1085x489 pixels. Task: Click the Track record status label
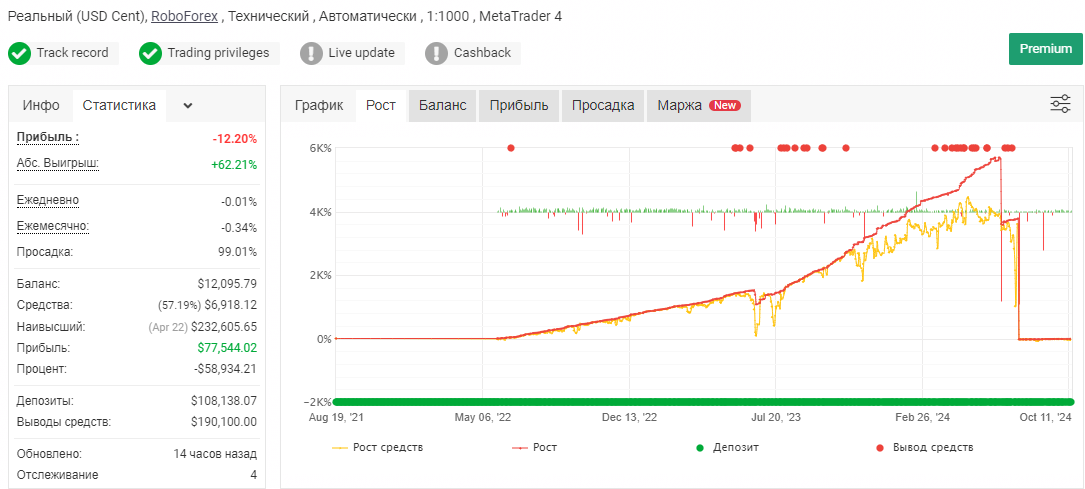pyautogui.click(x=72, y=53)
